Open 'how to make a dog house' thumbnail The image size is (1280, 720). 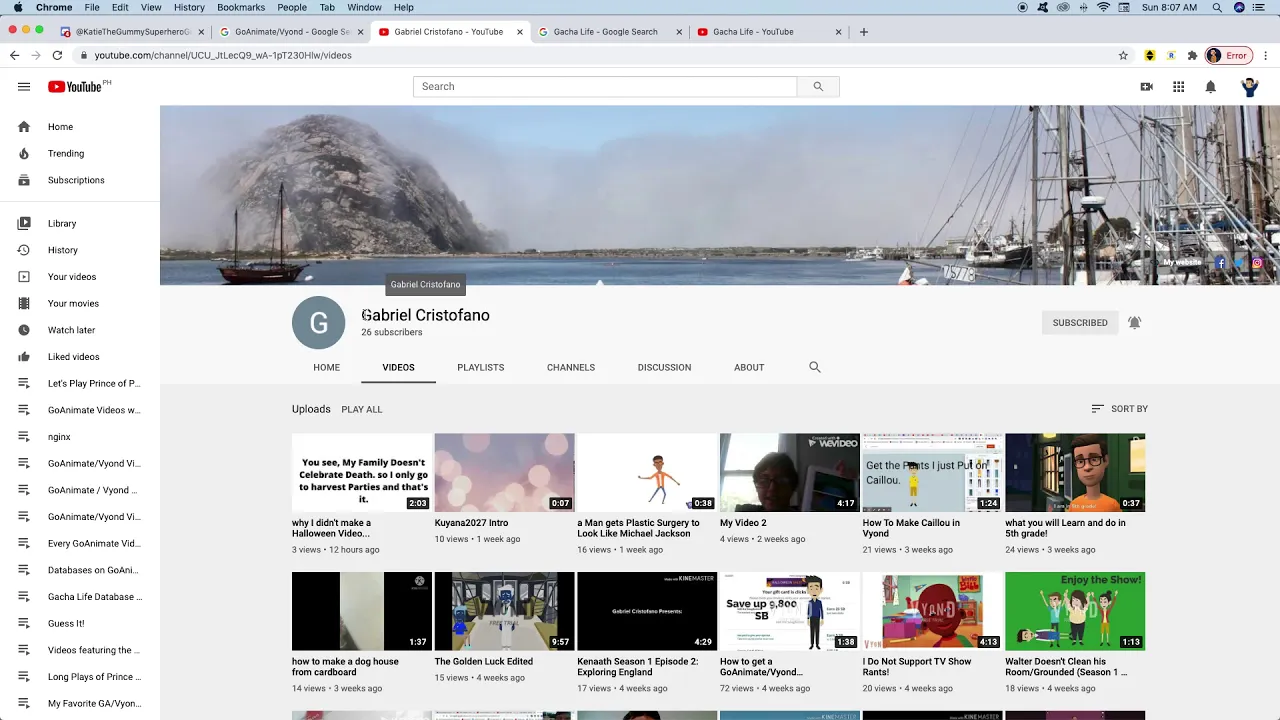[x=362, y=611]
